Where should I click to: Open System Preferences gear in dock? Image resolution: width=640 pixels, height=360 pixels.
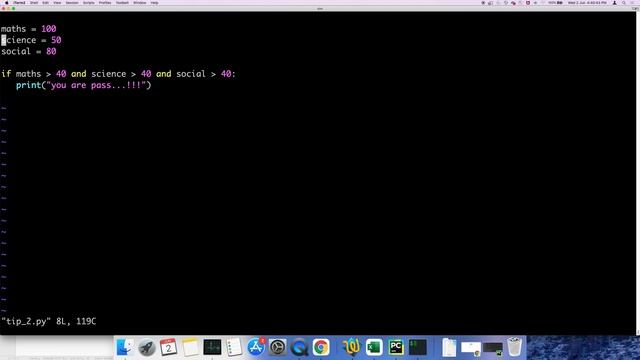[278, 347]
